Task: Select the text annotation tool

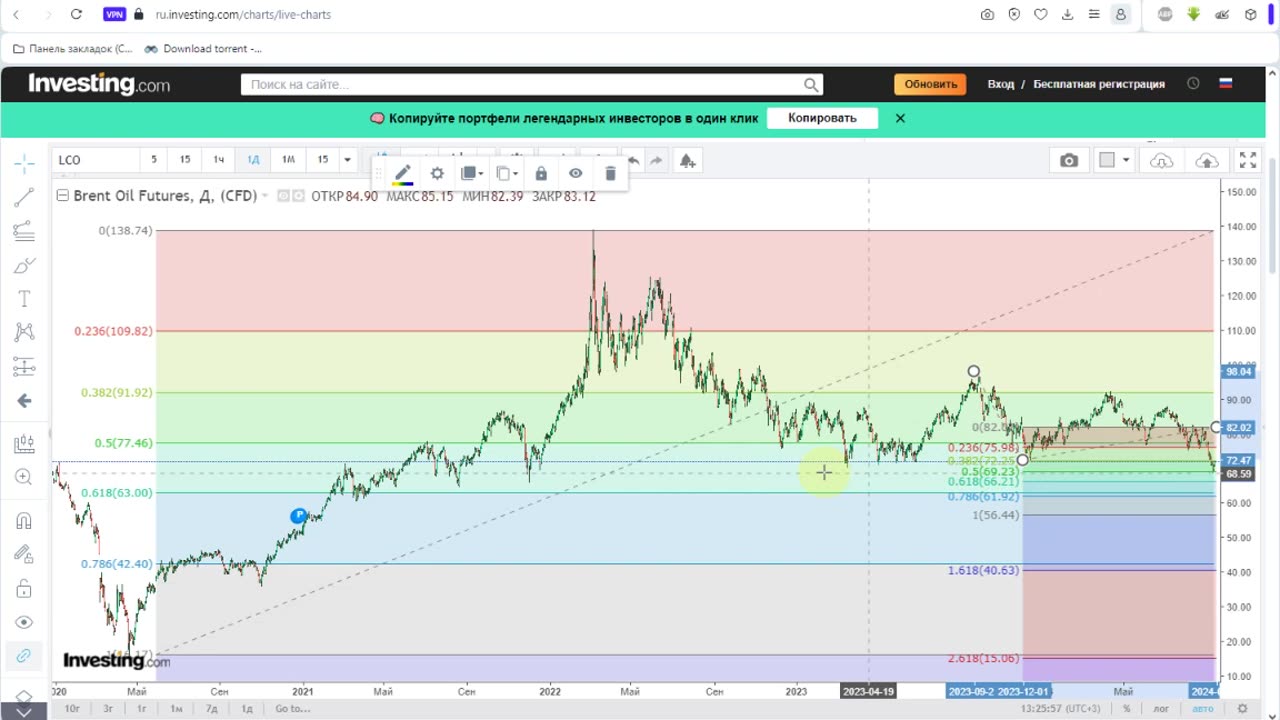Action: coord(25,299)
